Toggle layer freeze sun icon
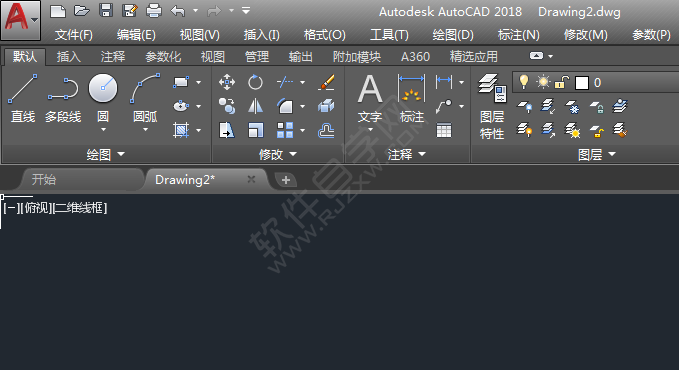 pyautogui.click(x=543, y=82)
